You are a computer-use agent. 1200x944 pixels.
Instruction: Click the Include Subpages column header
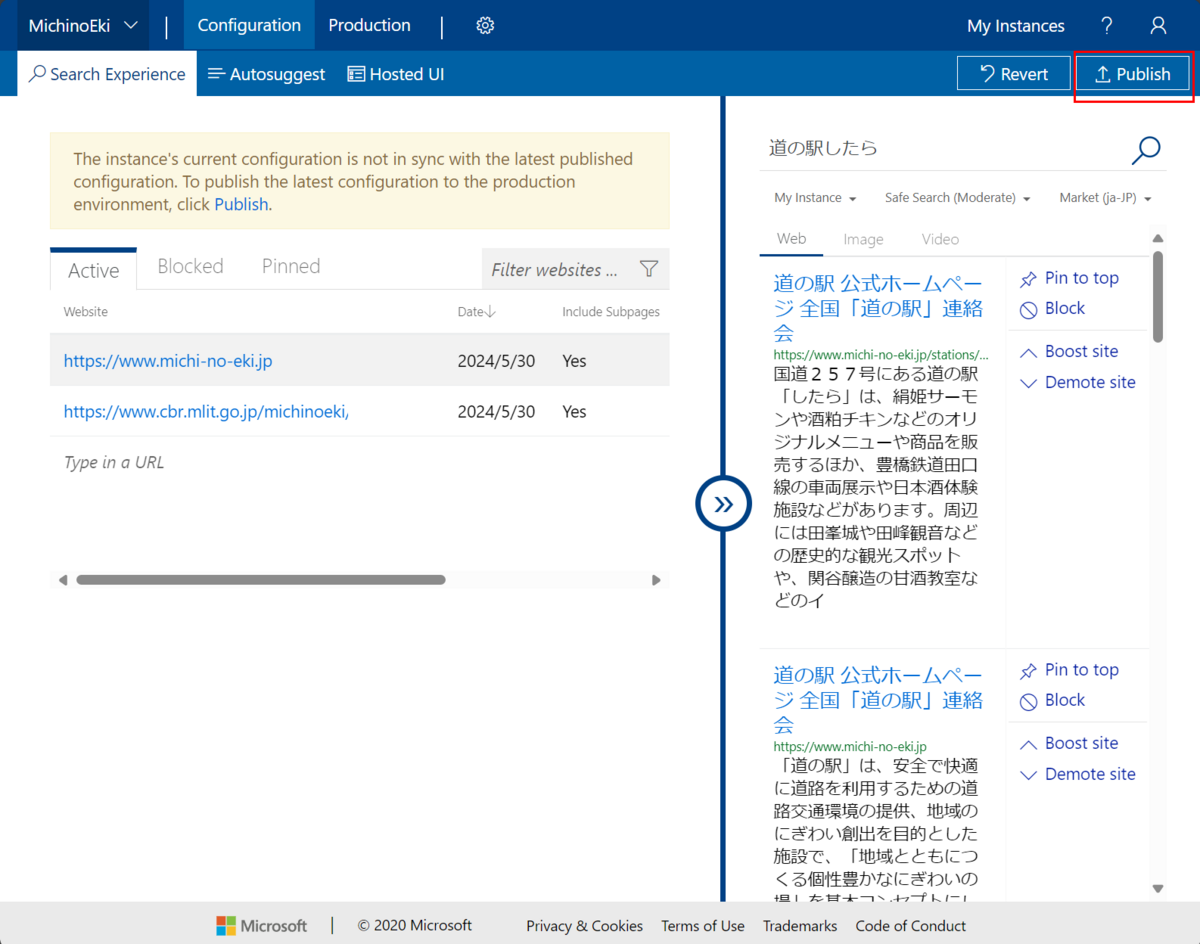point(611,312)
